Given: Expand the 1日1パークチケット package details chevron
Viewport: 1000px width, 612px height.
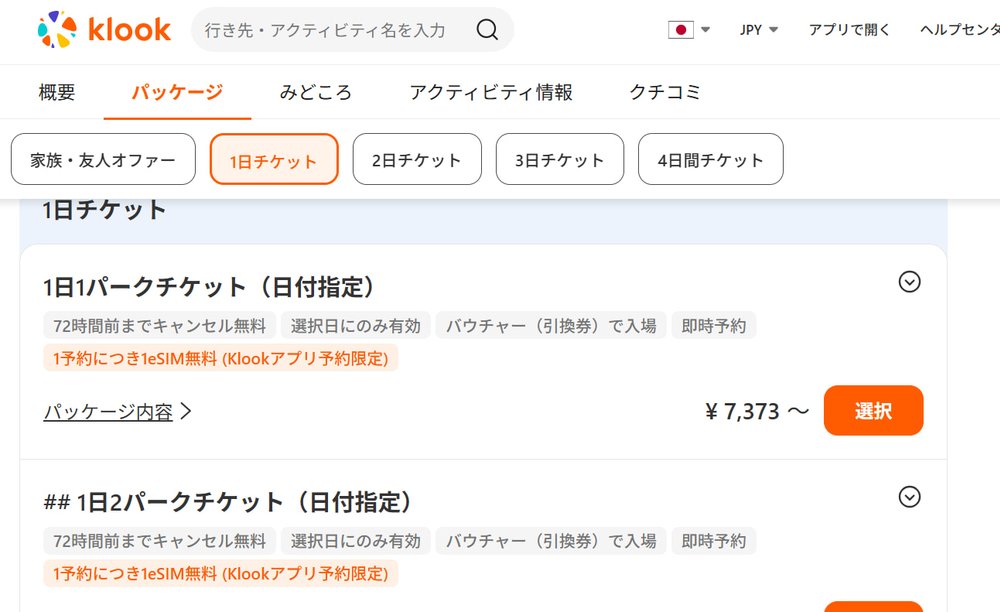Looking at the screenshot, I should pos(910,282).
